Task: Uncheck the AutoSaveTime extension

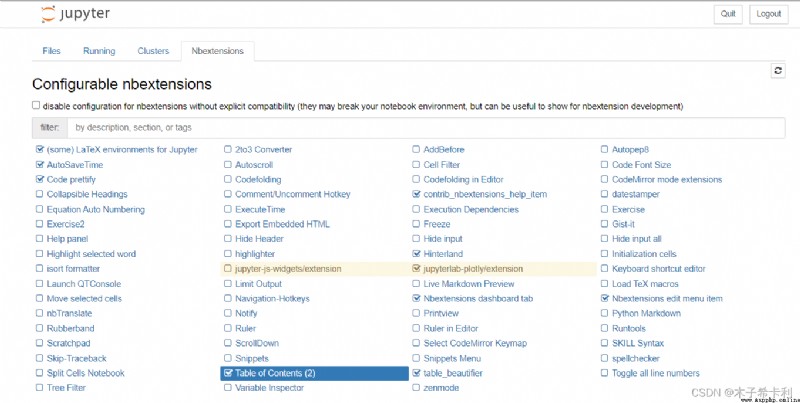Action: (x=40, y=164)
